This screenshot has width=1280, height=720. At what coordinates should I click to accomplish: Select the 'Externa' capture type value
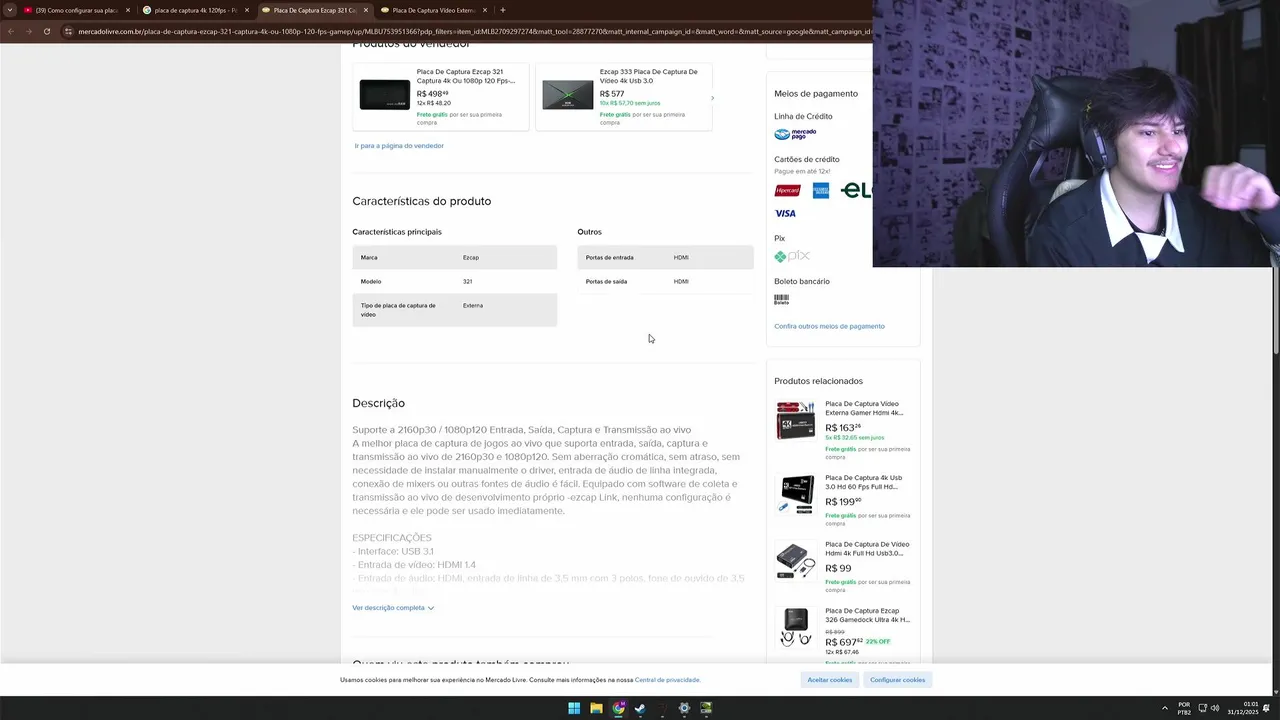(x=473, y=305)
